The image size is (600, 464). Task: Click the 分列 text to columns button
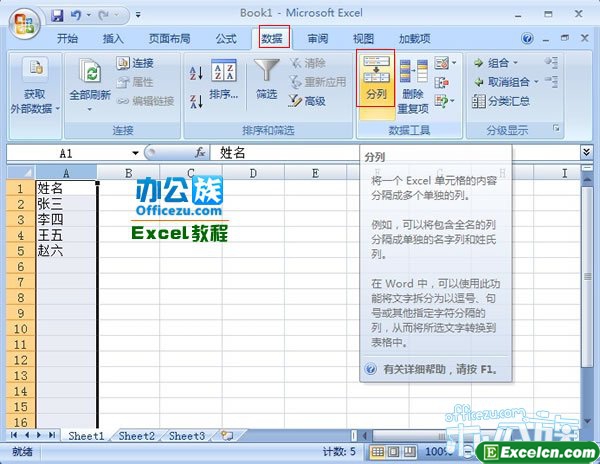tap(376, 78)
